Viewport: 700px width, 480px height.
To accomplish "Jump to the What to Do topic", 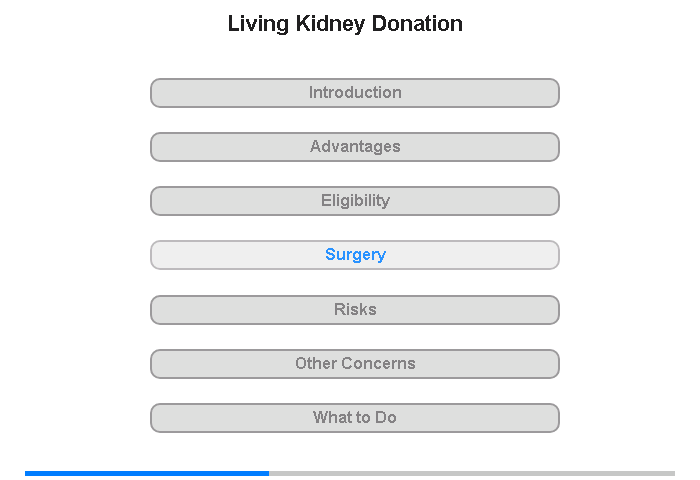I will pyautogui.click(x=355, y=418).
